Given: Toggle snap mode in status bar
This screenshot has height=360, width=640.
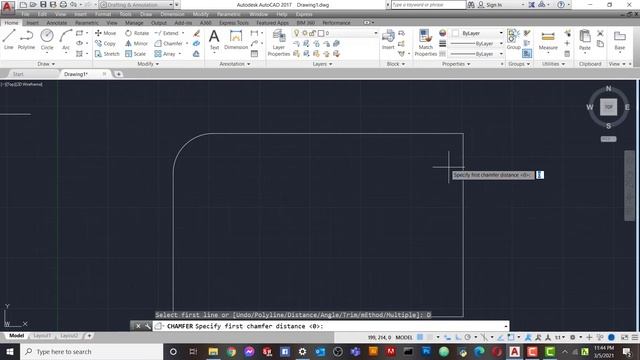Looking at the screenshot, I should [430, 337].
